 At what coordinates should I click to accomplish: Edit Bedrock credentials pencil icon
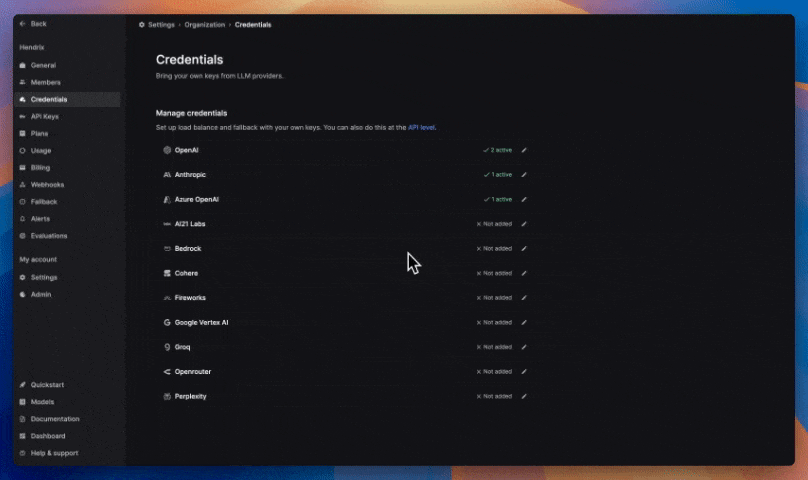tap(524, 249)
